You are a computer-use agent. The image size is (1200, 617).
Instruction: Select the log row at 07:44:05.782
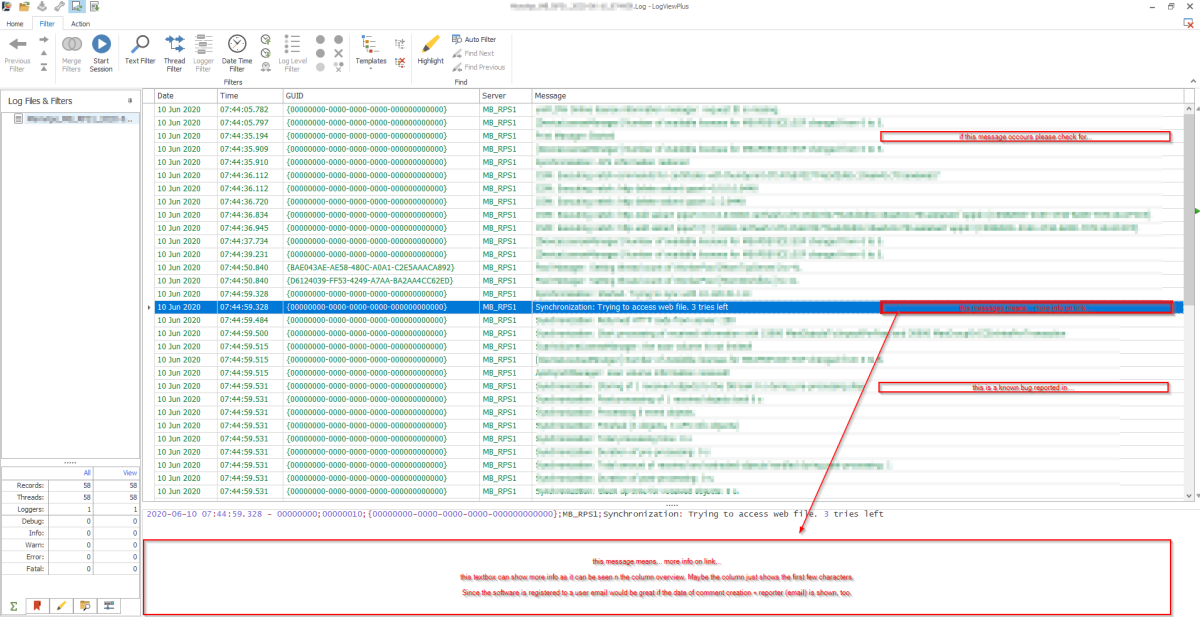(668, 109)
